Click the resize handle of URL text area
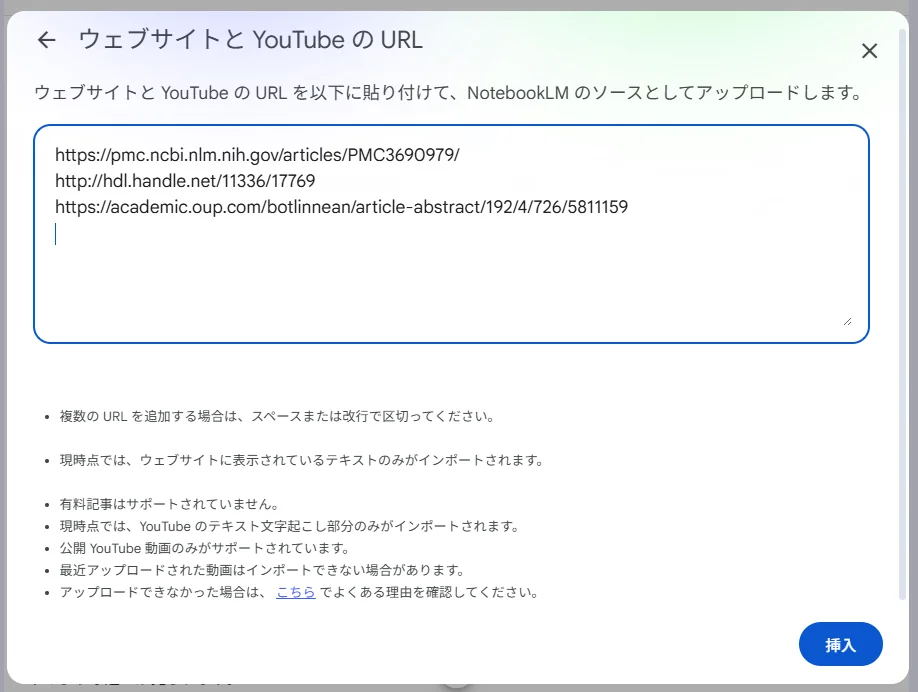Screen dimensions: 918x692 (x=846, y=320)
